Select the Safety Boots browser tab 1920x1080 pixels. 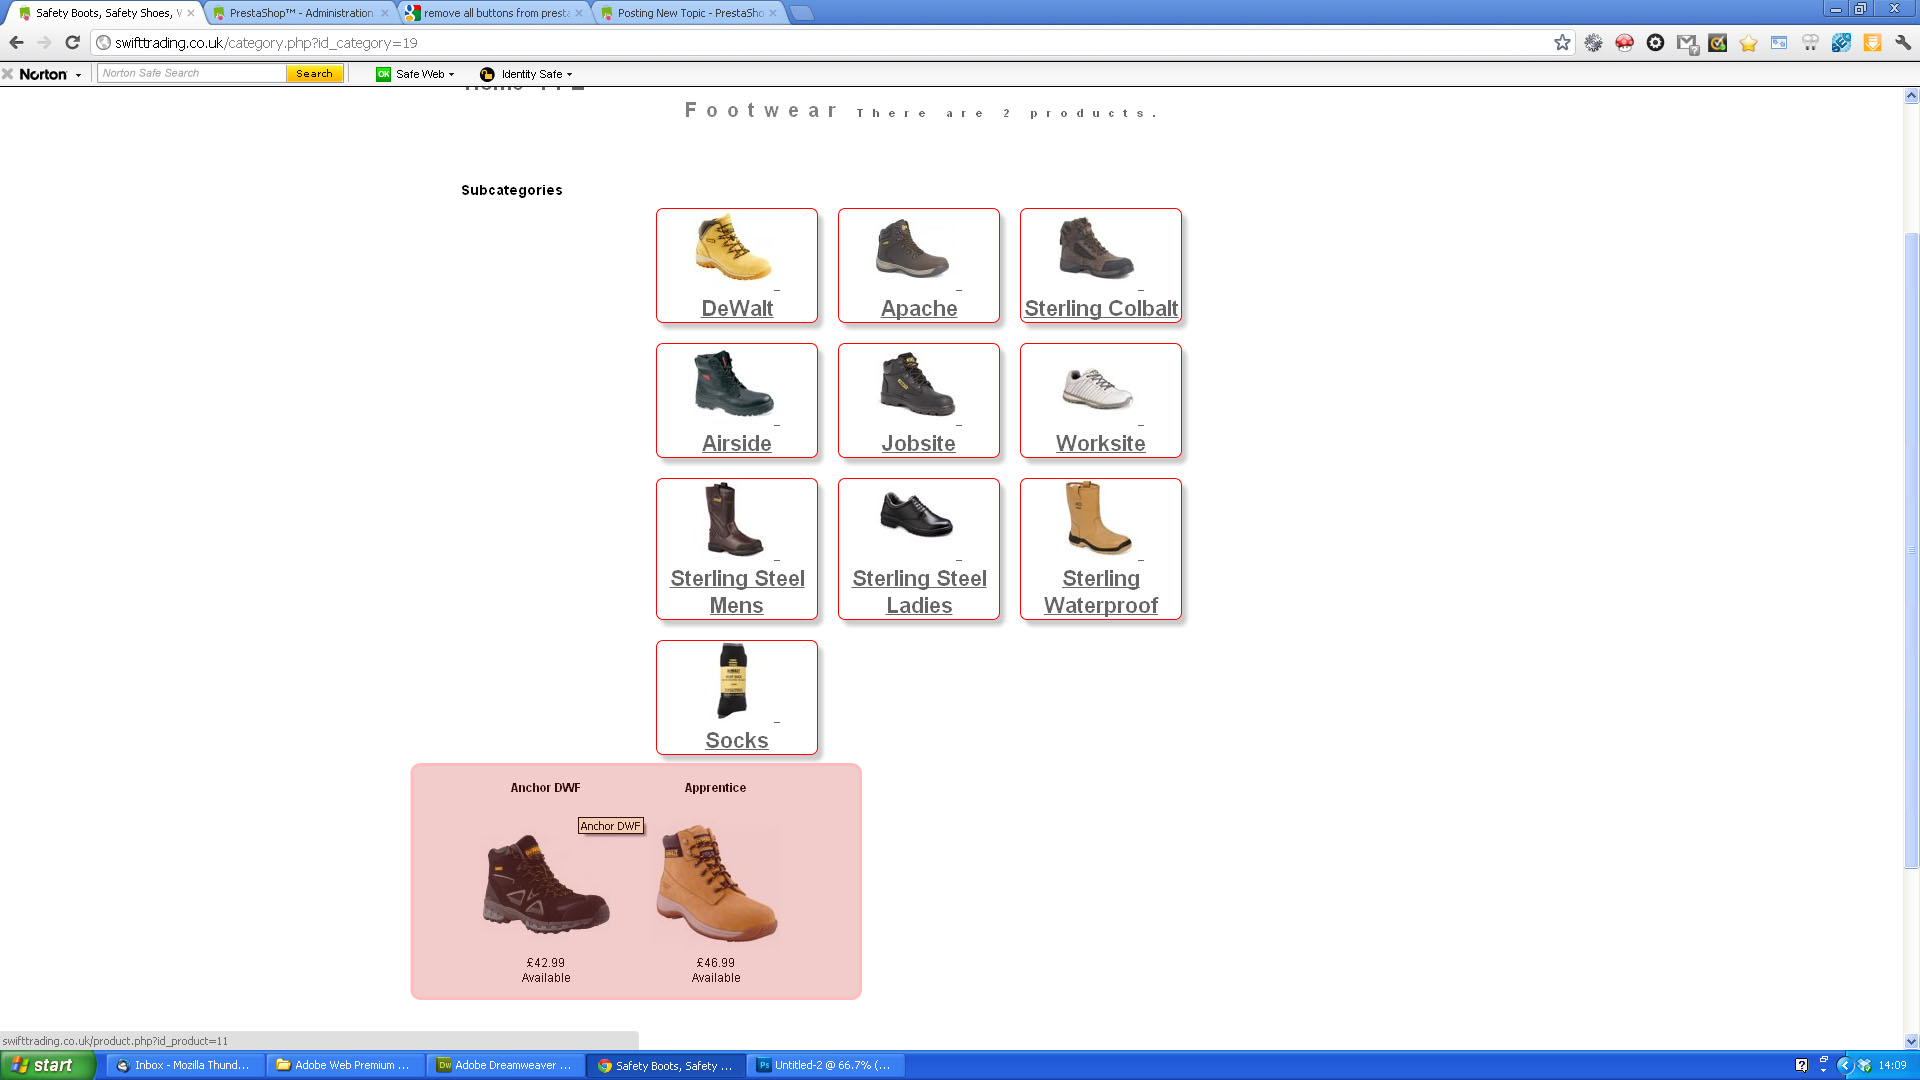click(105, 13)
